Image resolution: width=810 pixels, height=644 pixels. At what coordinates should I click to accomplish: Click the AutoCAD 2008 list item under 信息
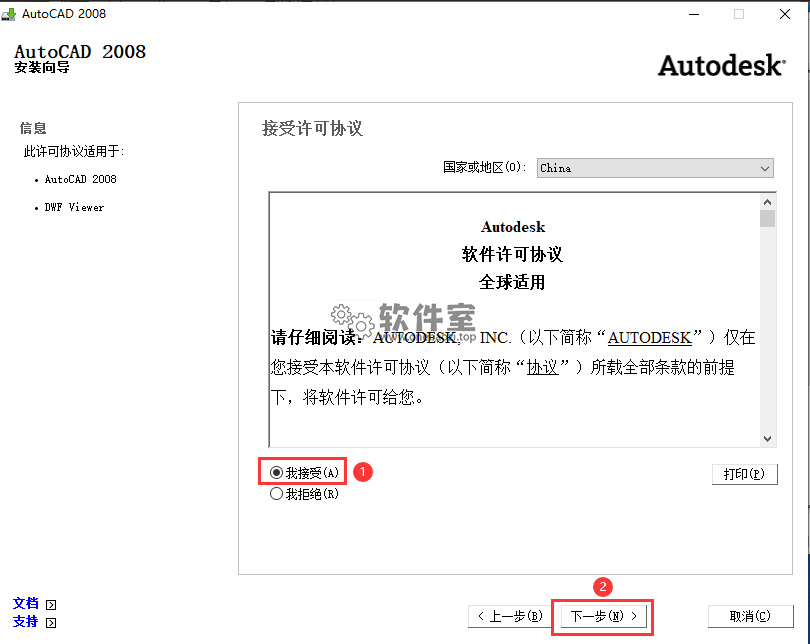[81, 179]
